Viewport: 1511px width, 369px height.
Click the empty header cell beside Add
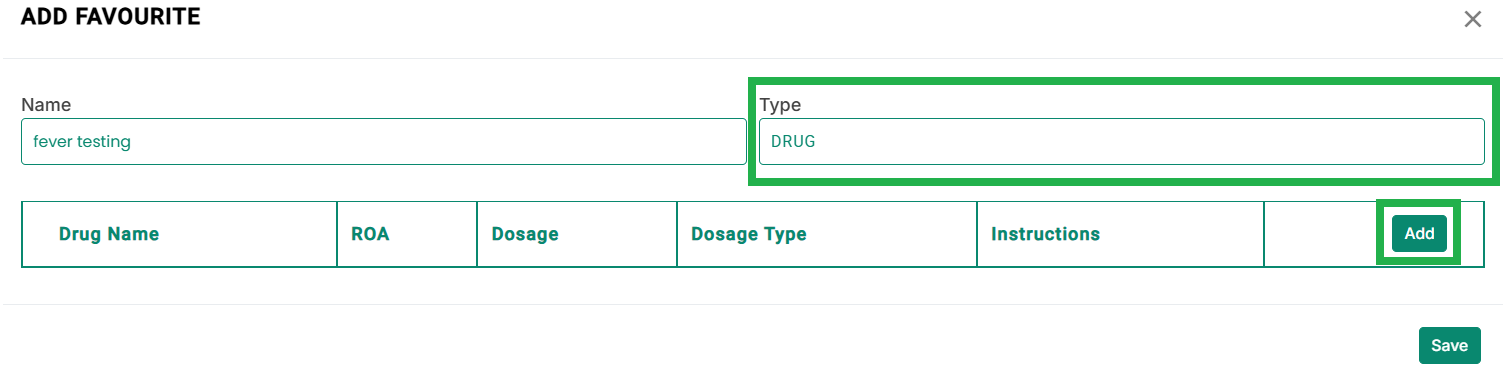point(1320,234)
